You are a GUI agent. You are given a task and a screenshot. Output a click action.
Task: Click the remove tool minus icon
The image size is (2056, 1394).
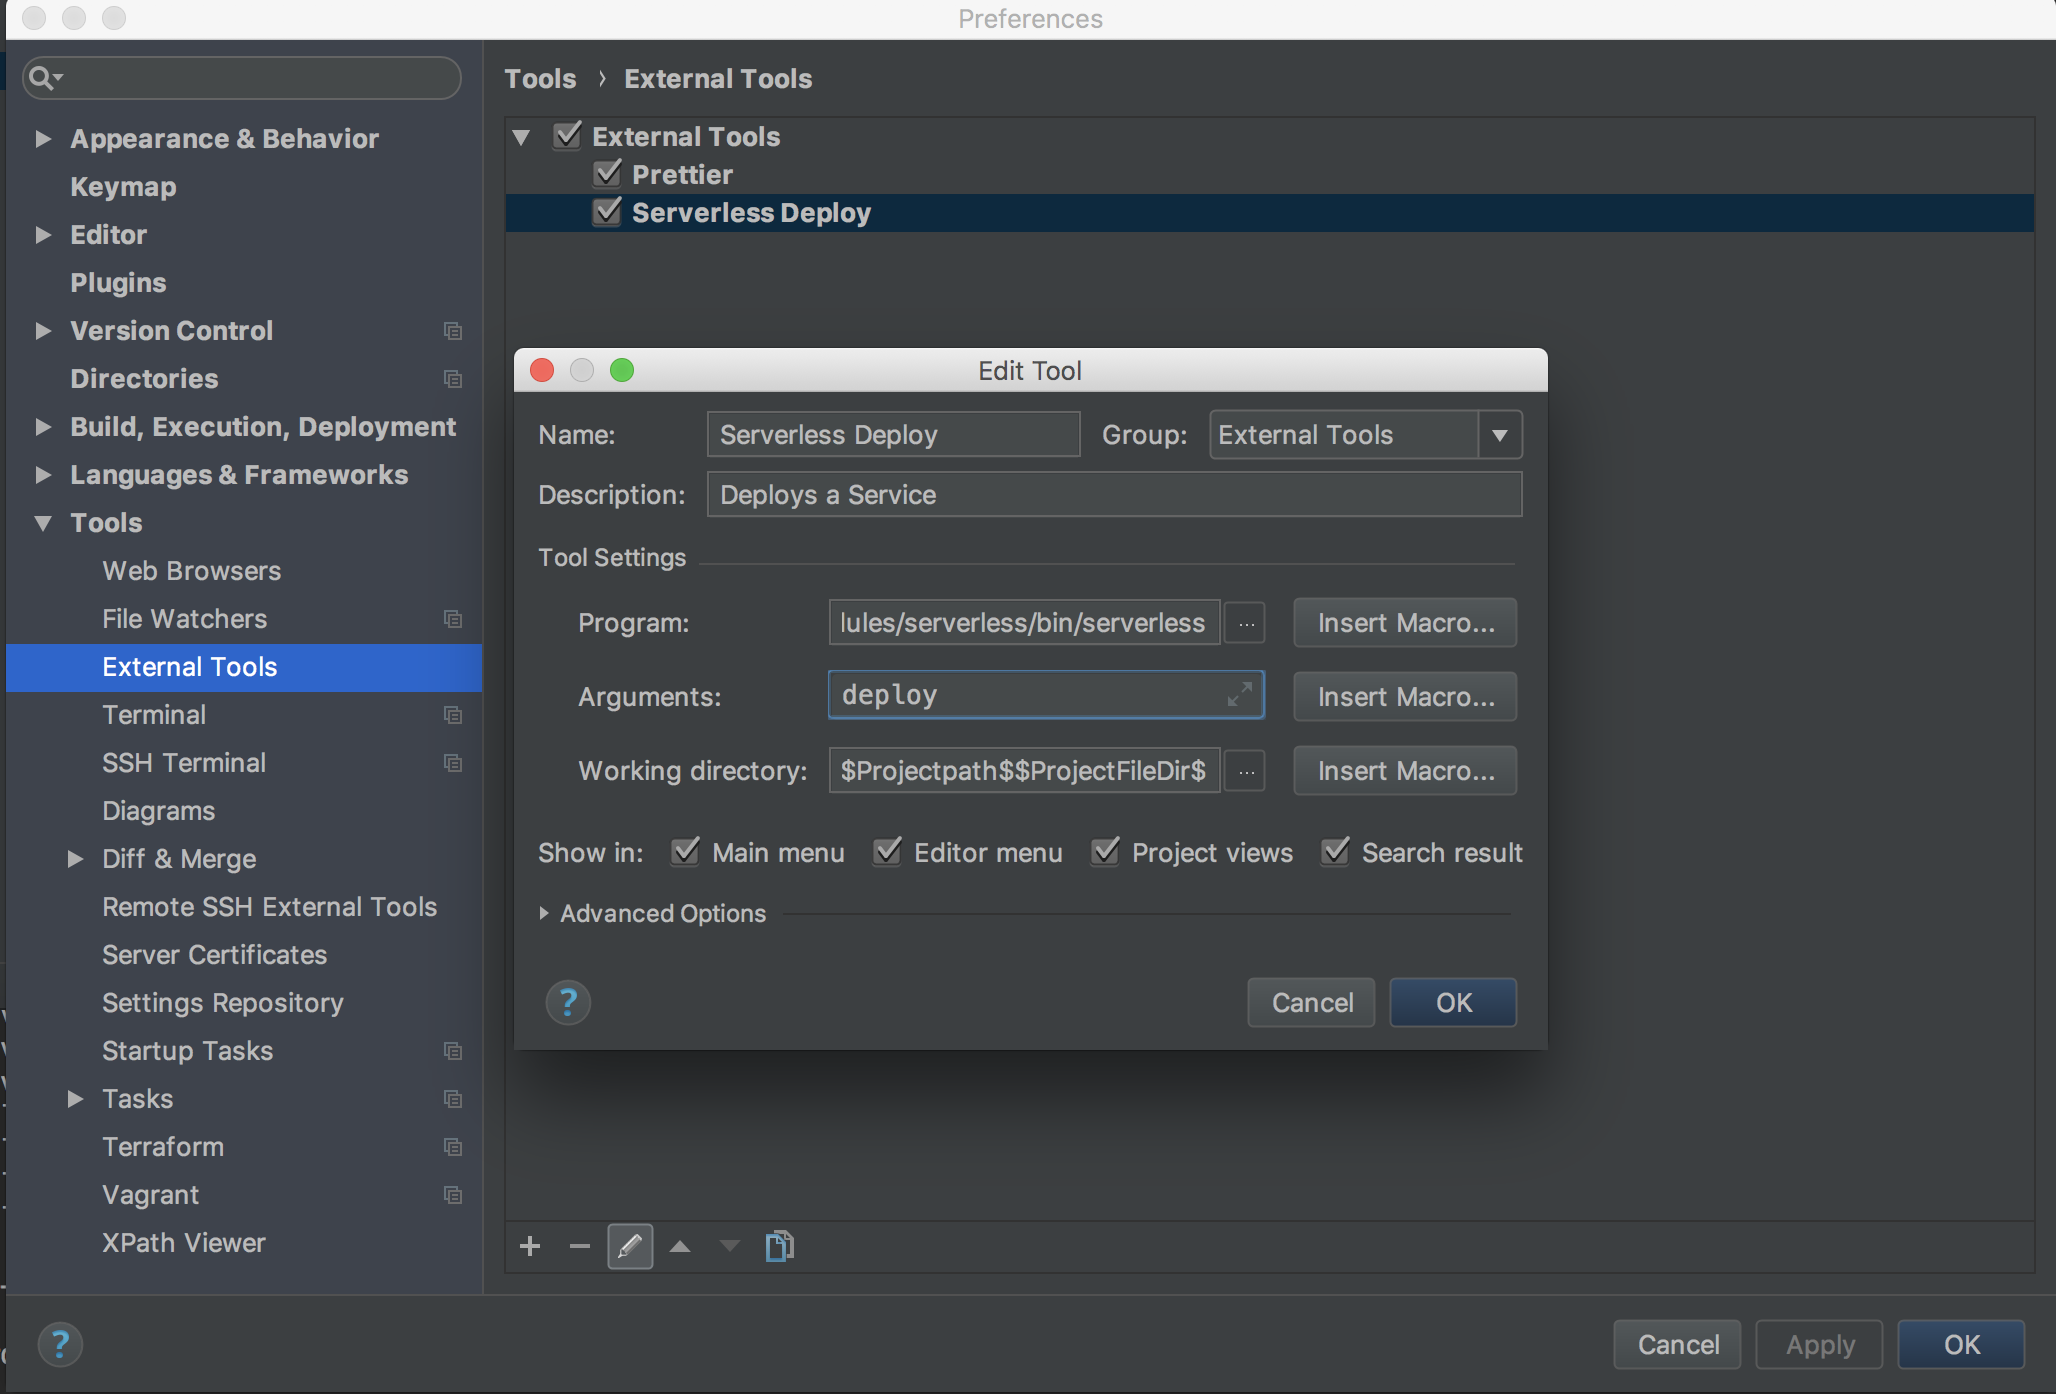[x=579, y=1246]
